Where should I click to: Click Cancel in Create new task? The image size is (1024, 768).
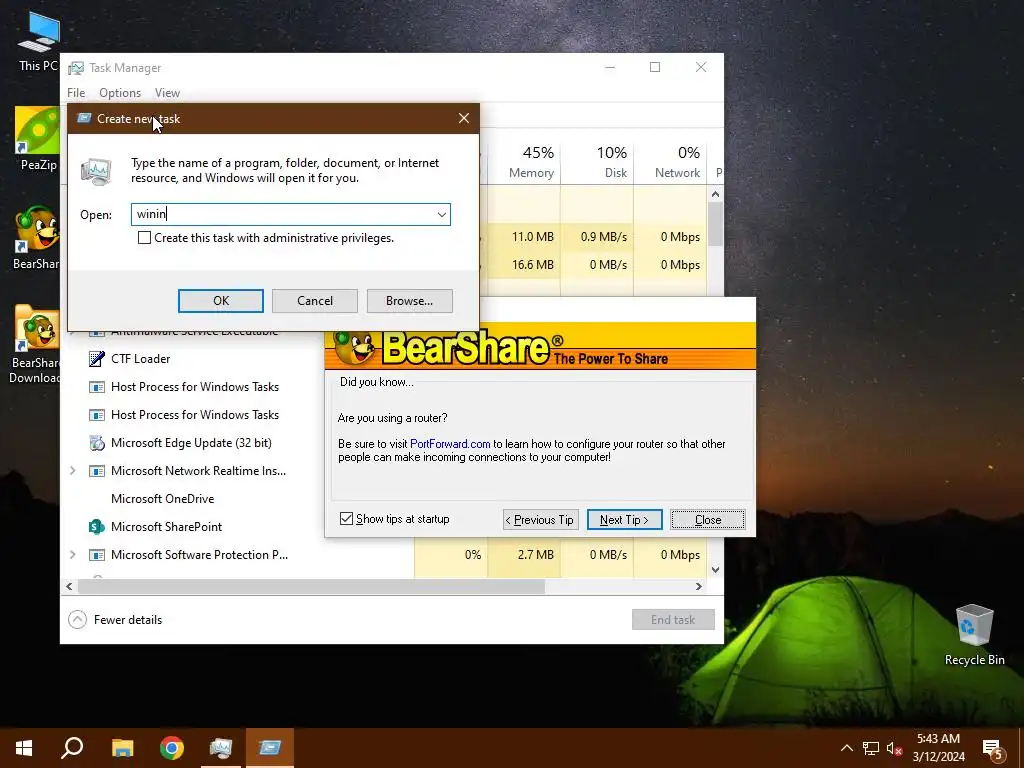[315, 300]
